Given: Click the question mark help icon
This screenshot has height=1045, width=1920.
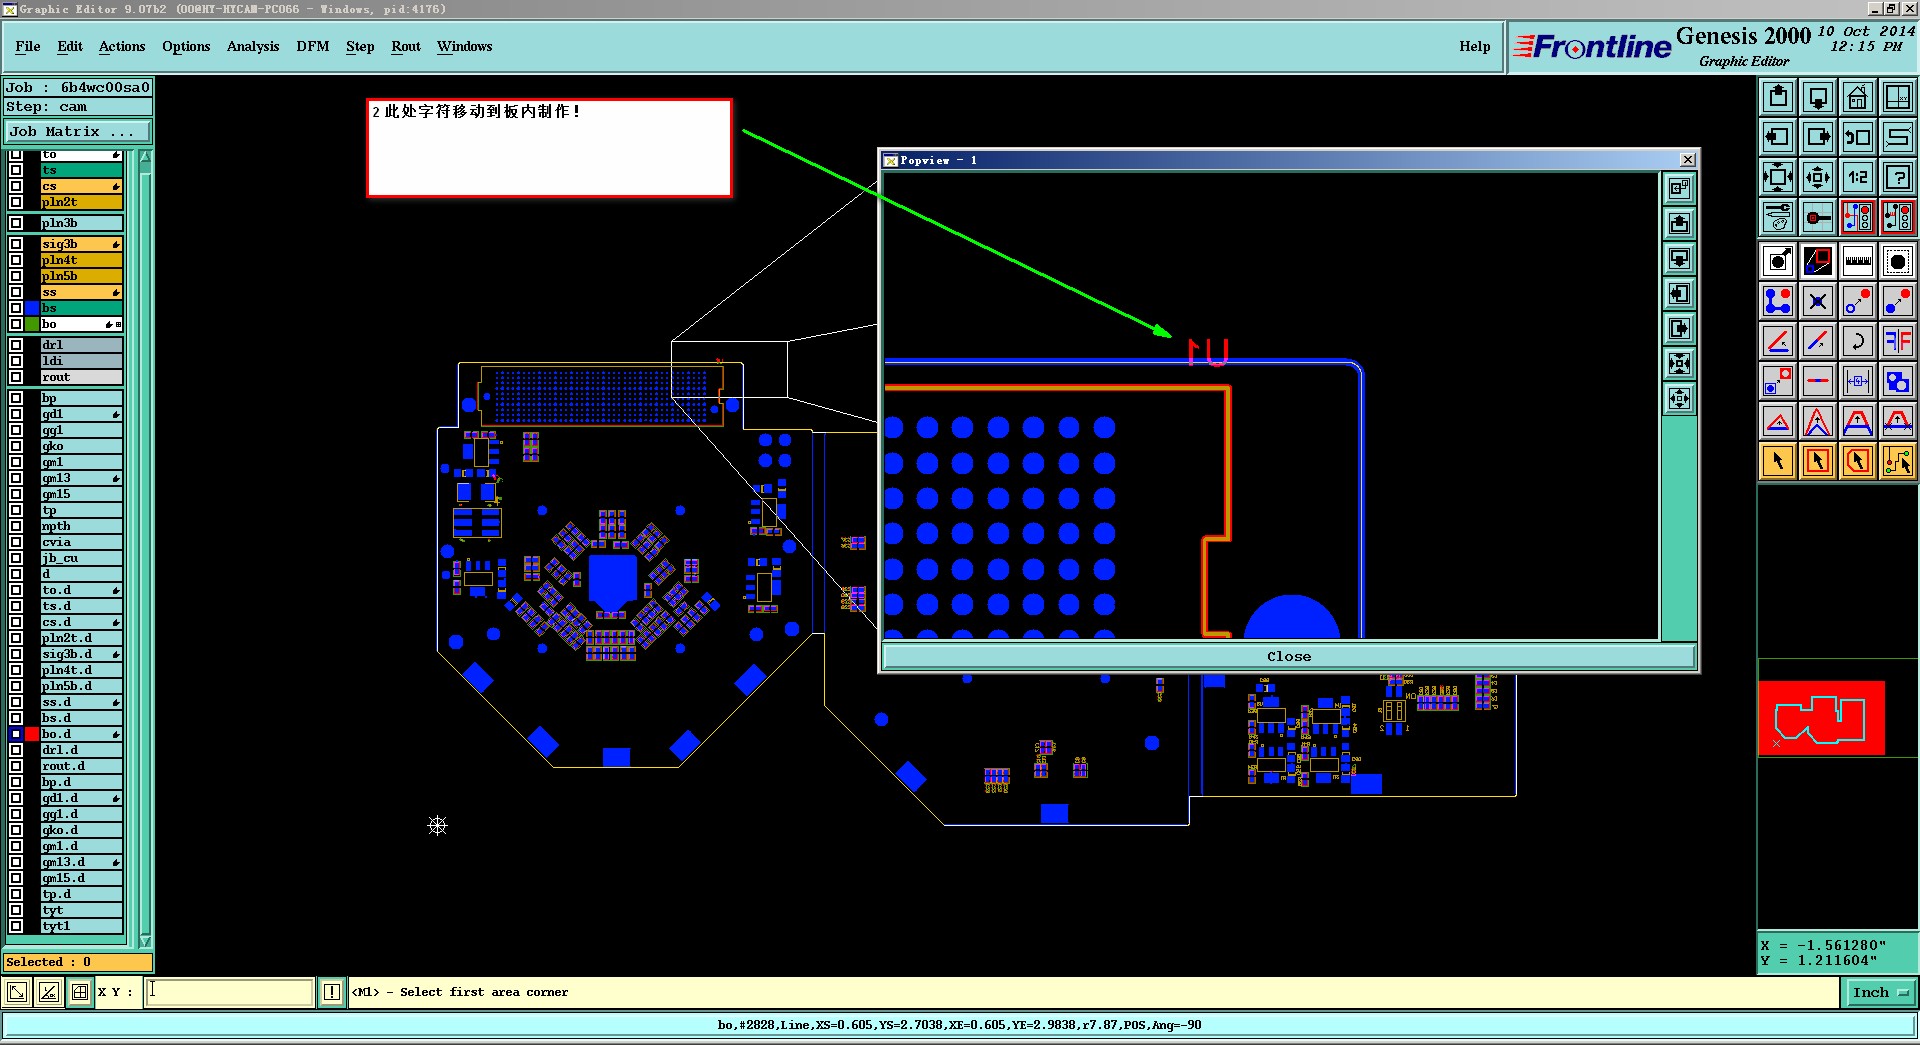Looking at the screenshot, I should tap(1898, 177).
